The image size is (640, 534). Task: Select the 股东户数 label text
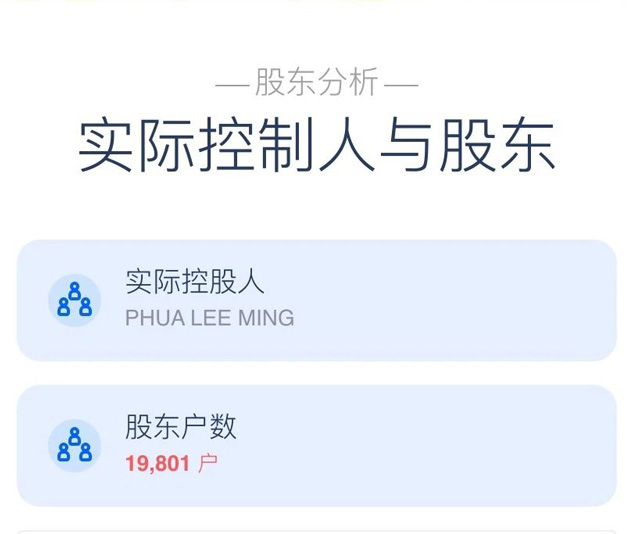point(181,427)
